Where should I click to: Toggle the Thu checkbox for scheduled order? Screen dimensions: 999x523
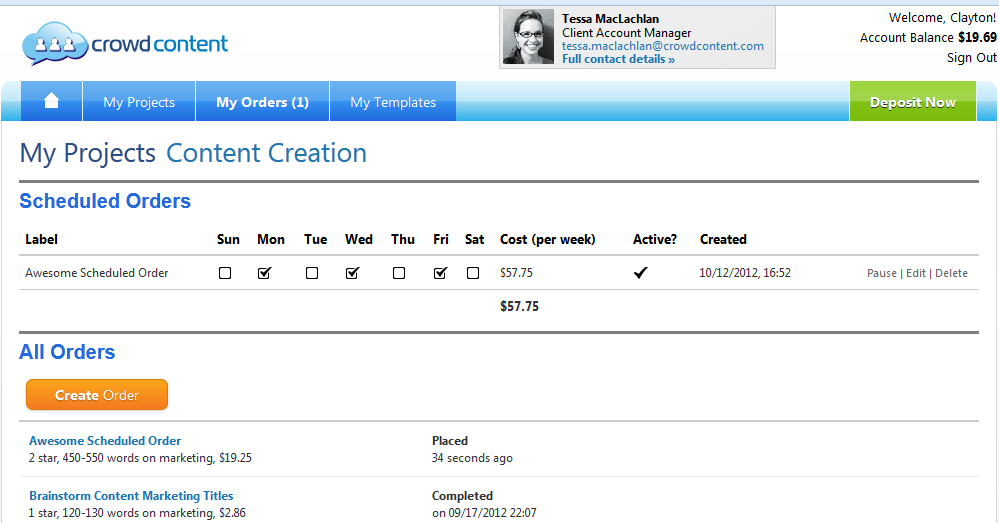pos(399,273)
